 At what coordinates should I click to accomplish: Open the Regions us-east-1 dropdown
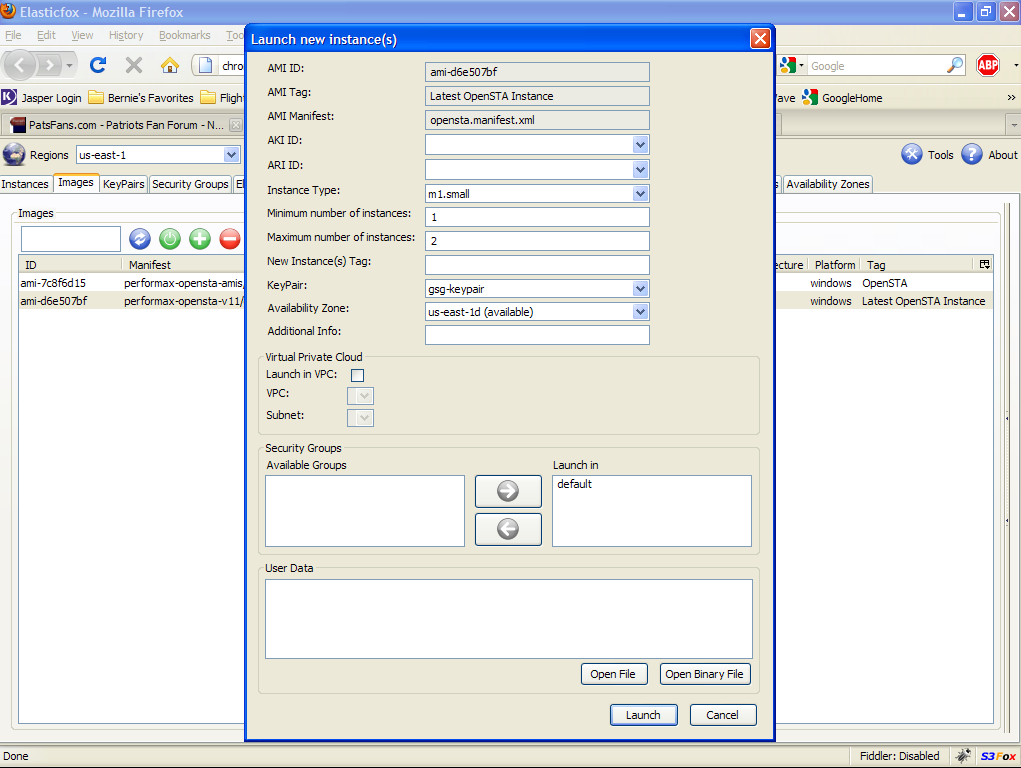tap(231, 155)
